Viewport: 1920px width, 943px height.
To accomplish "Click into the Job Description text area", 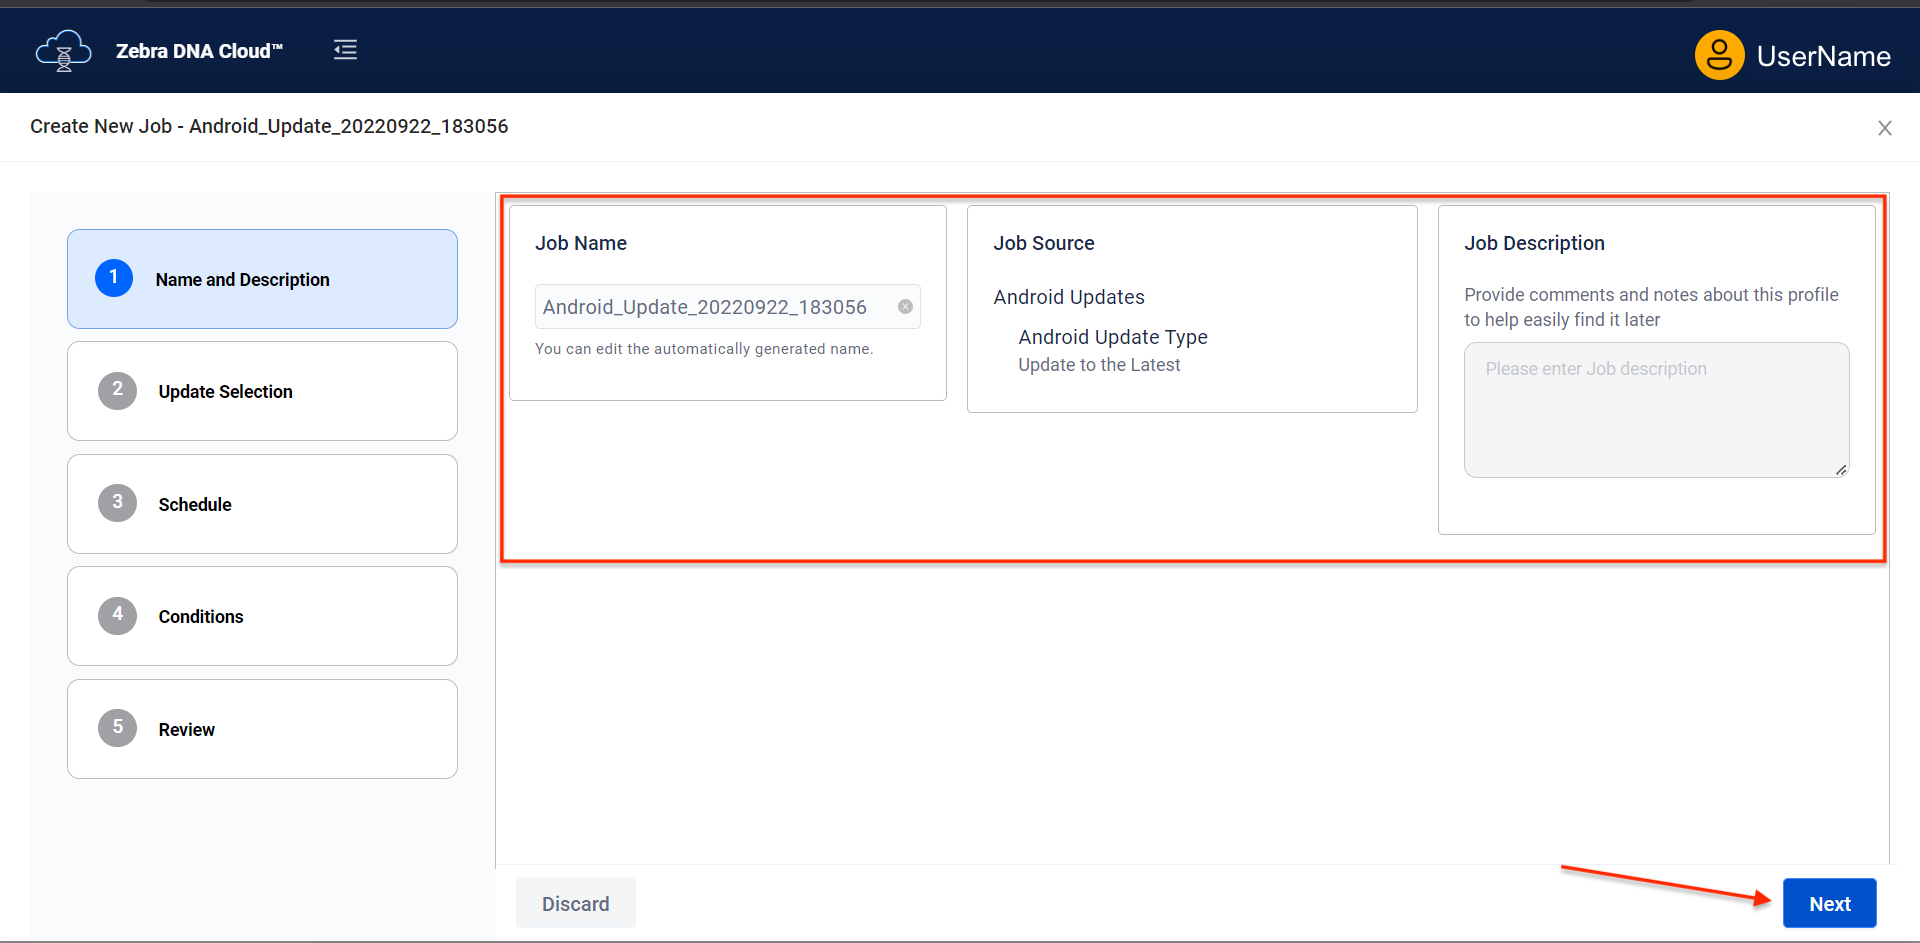I will click(1655, 412).
